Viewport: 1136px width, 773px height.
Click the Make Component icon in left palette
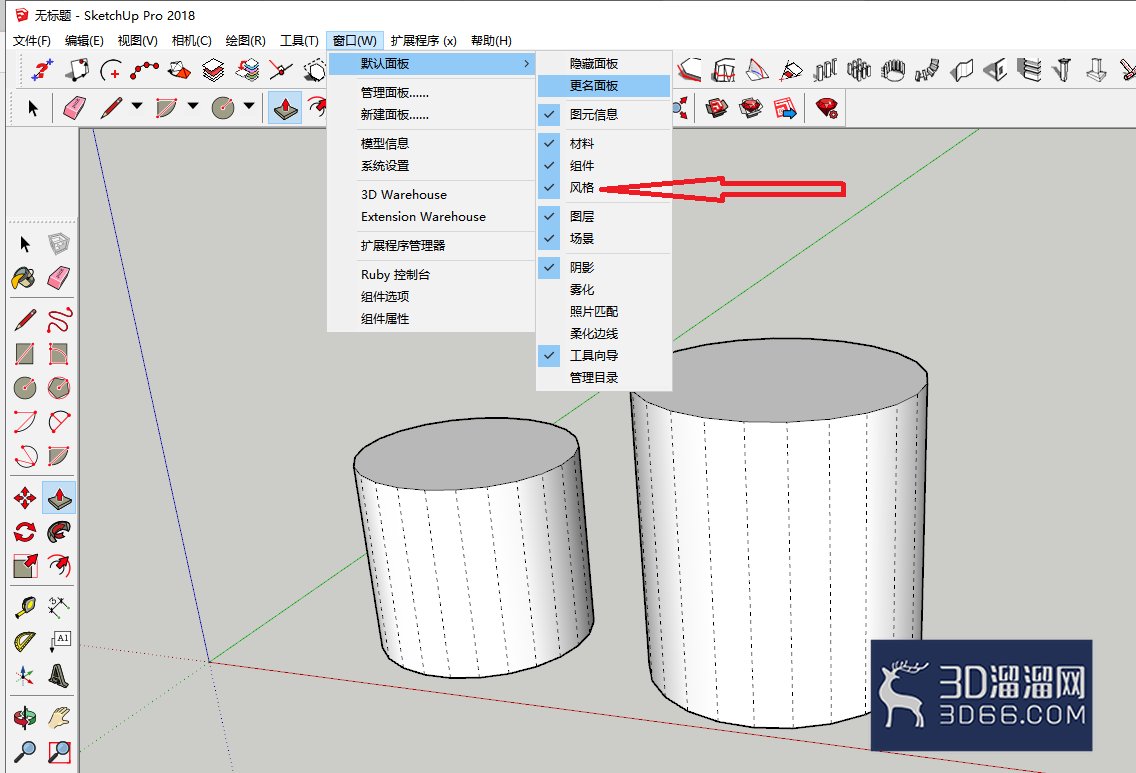(x=59, y=244)
